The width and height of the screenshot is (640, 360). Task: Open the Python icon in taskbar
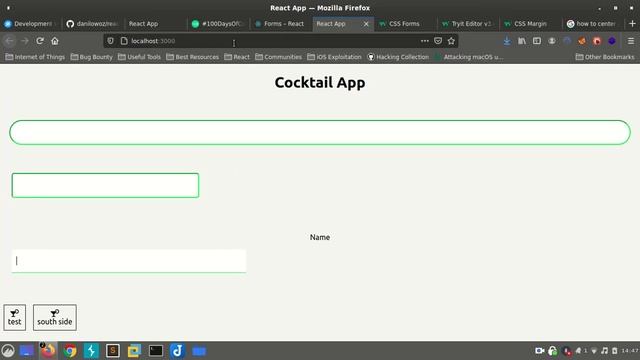coord(134,351)
